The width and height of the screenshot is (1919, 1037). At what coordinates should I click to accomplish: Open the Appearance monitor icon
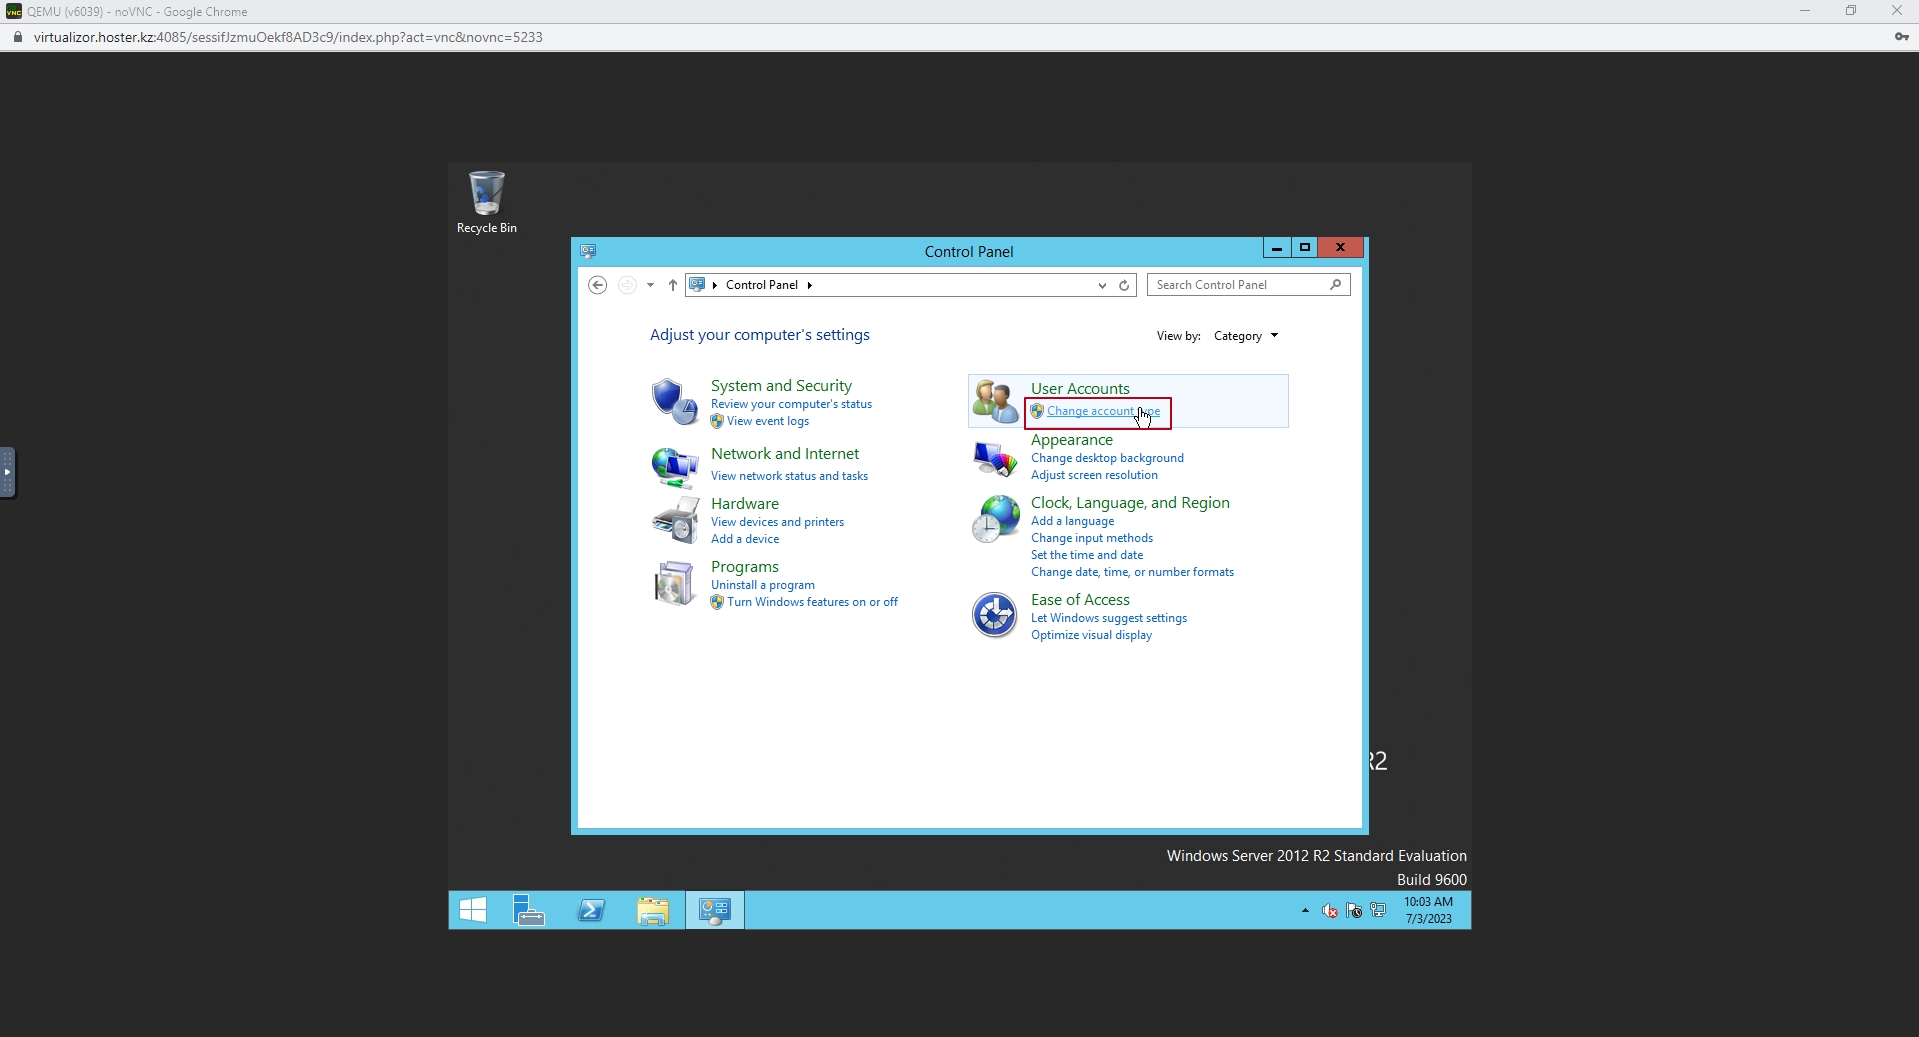coord(995,458)
